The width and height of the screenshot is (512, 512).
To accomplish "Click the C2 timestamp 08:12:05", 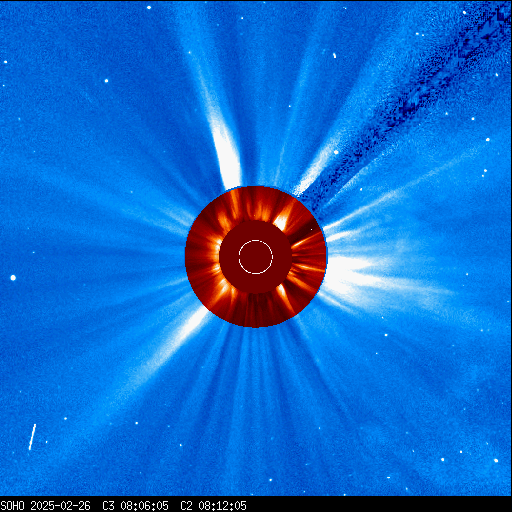I will click(222, 506).
